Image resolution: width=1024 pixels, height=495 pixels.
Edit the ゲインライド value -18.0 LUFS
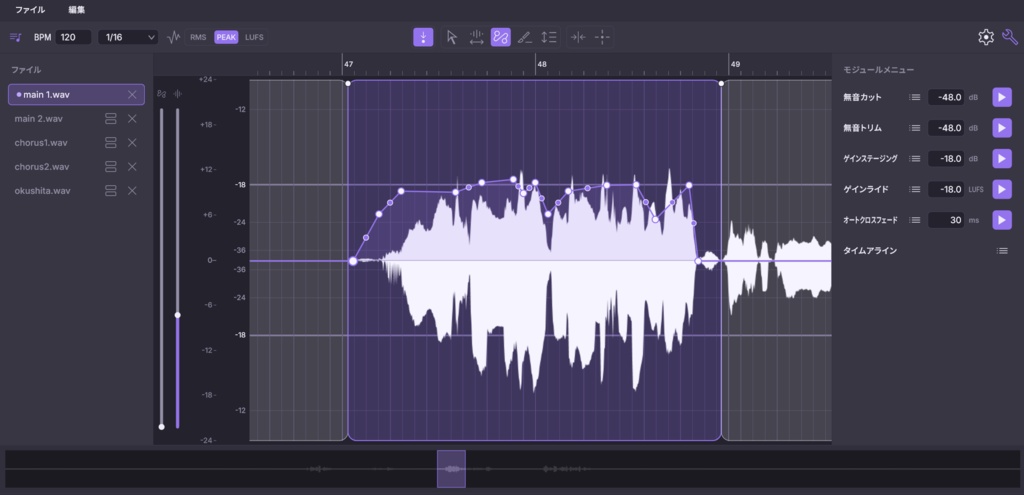tap(946, 189)
